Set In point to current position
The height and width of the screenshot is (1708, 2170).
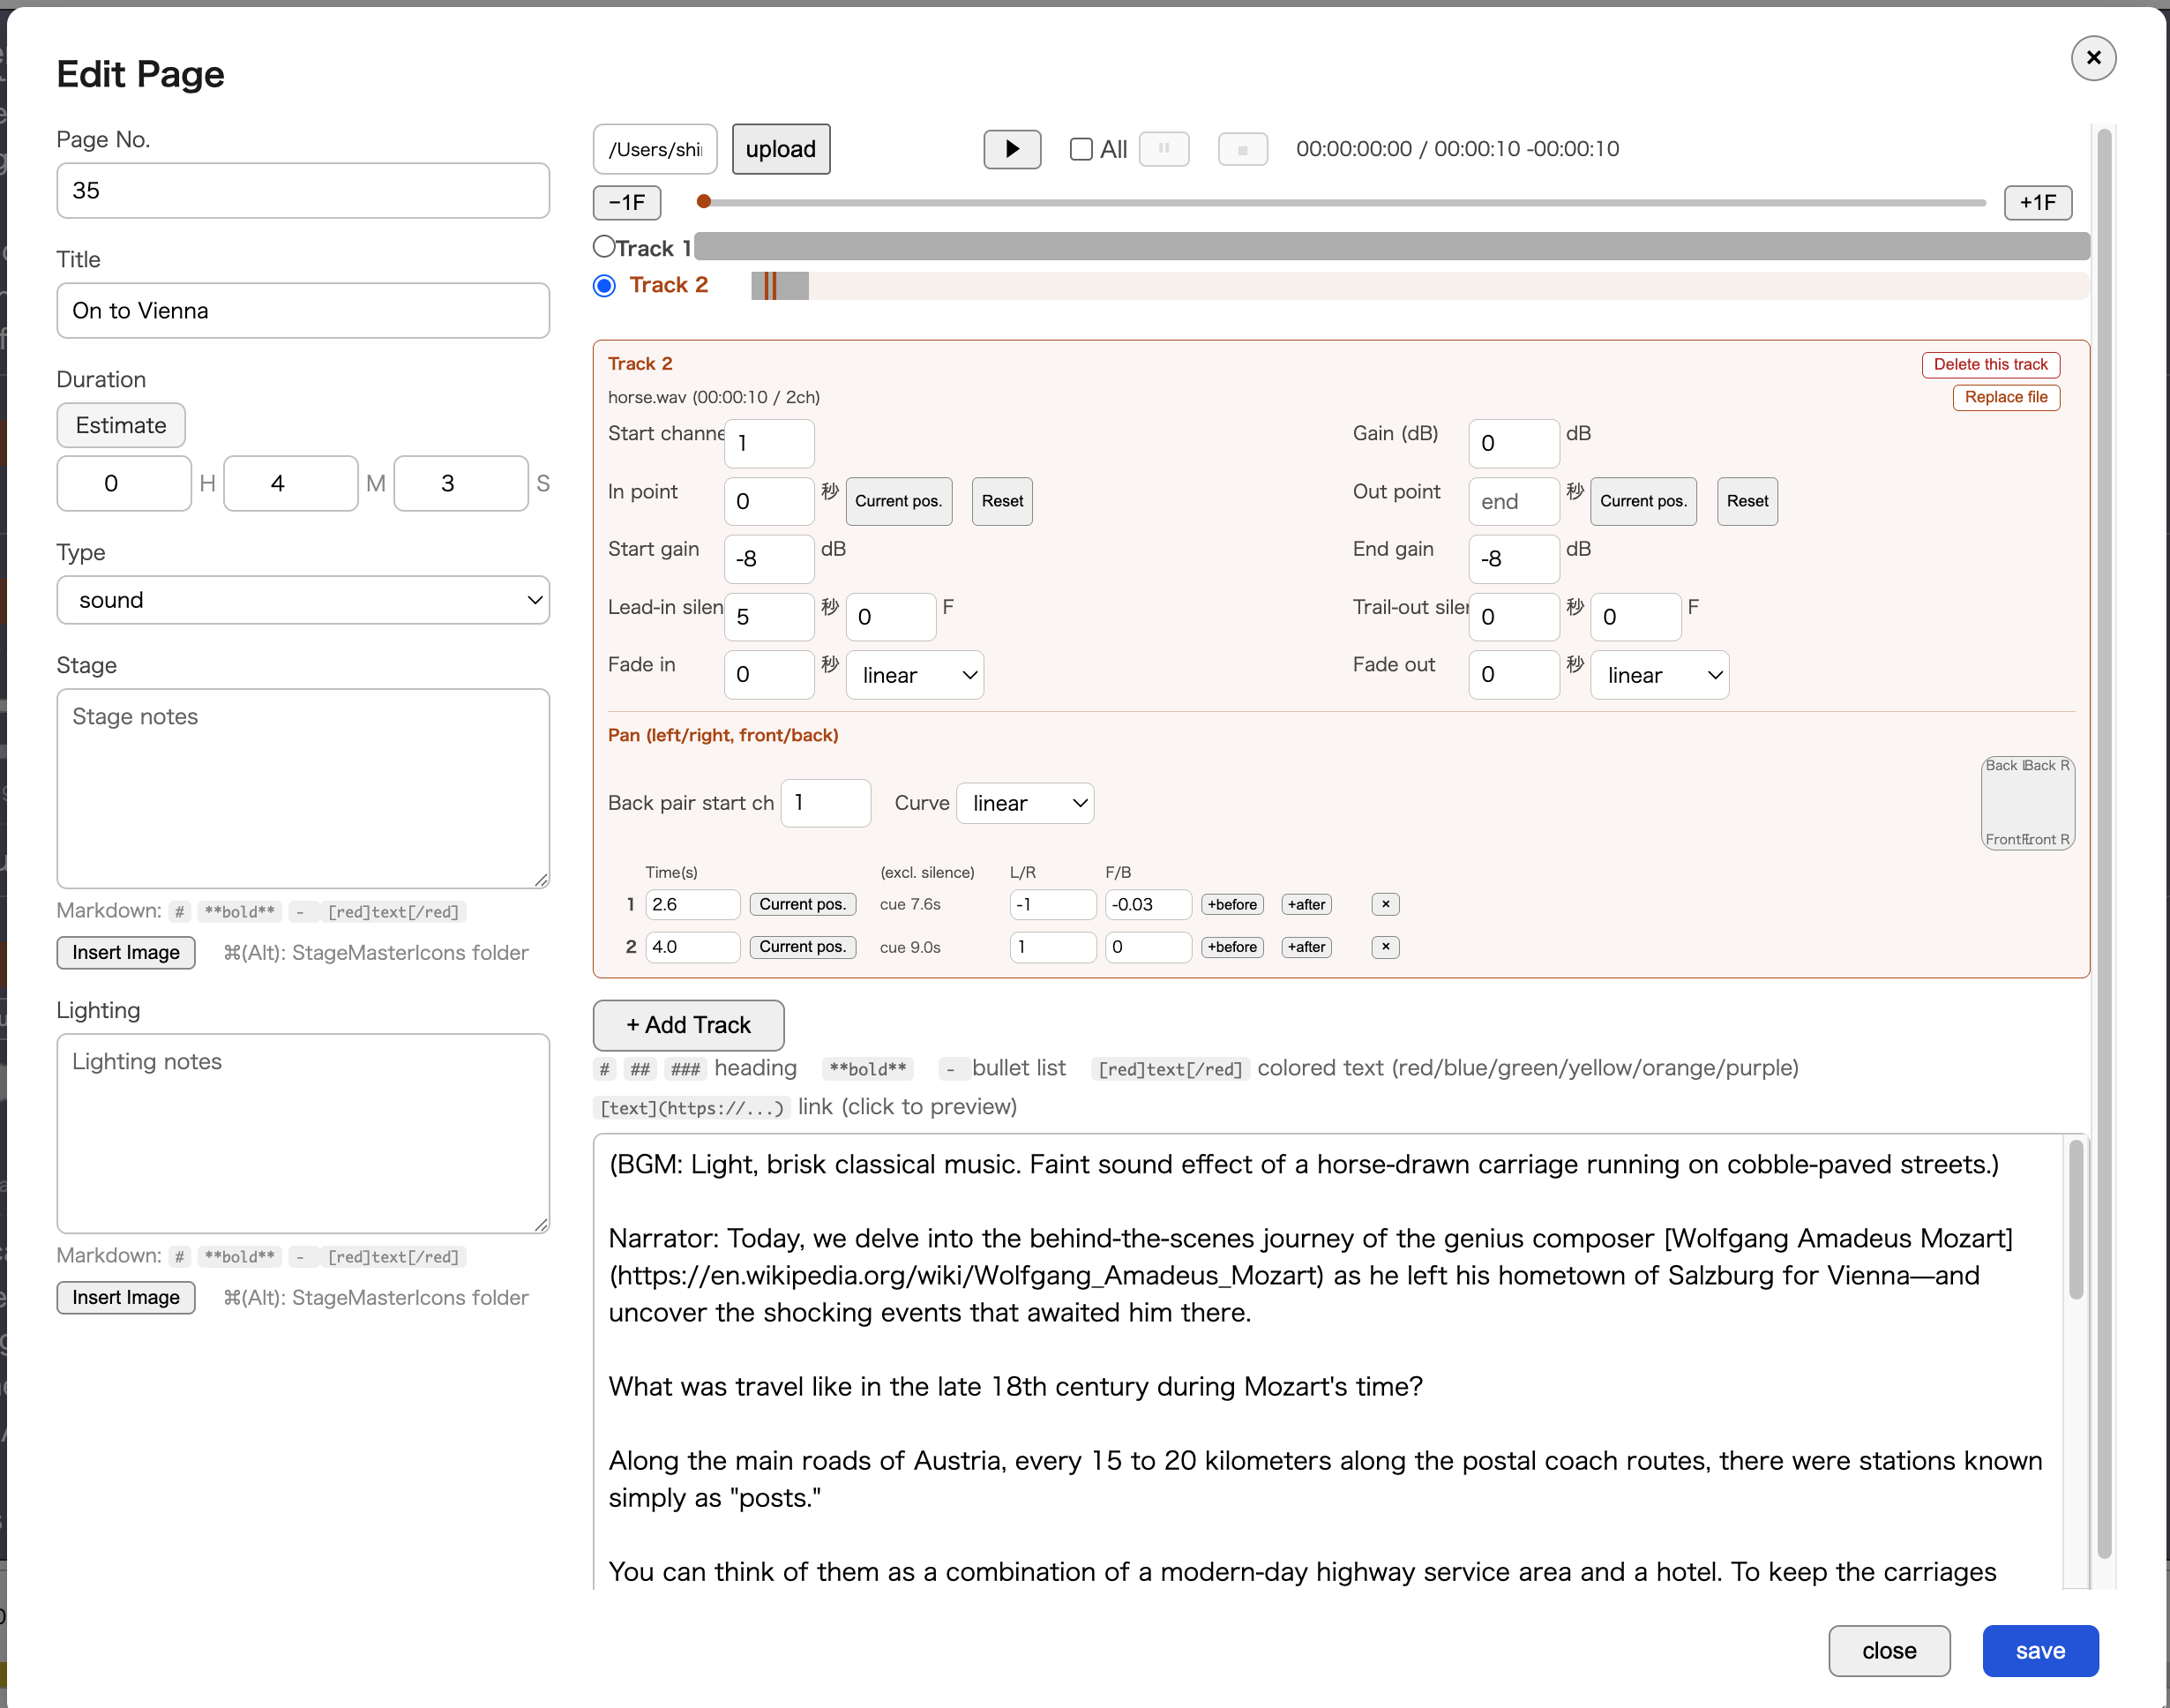click(x=898, y=501)
